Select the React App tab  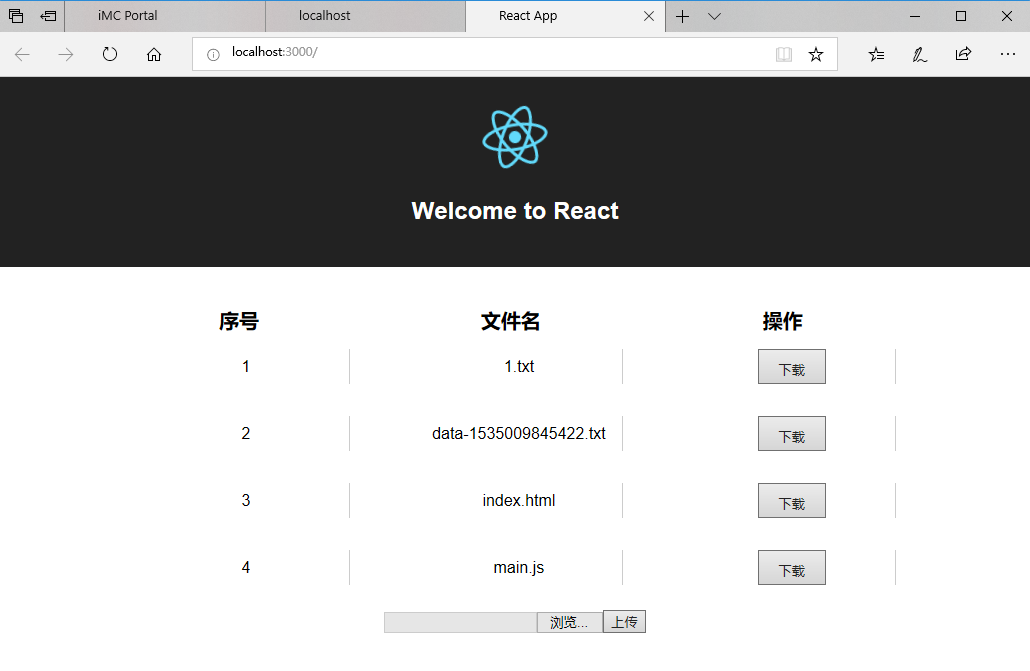(x=565, y=16)
